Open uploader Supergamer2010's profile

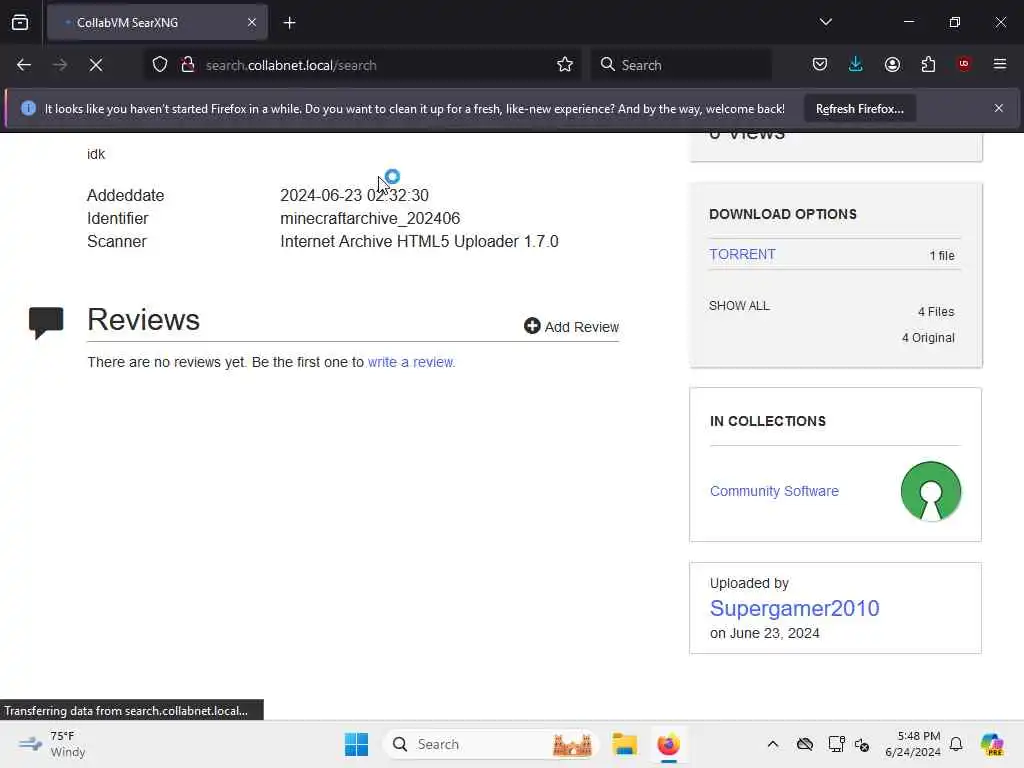(794, 608)
